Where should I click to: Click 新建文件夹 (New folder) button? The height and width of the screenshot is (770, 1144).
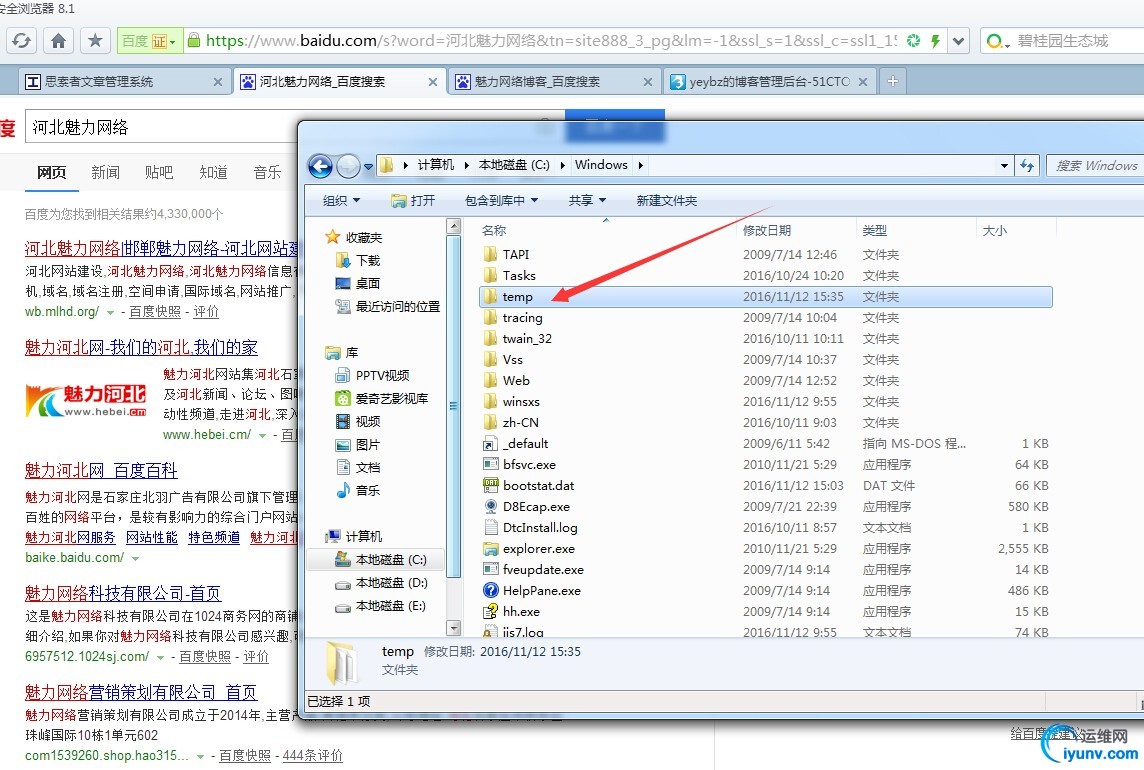pos(666,200)
